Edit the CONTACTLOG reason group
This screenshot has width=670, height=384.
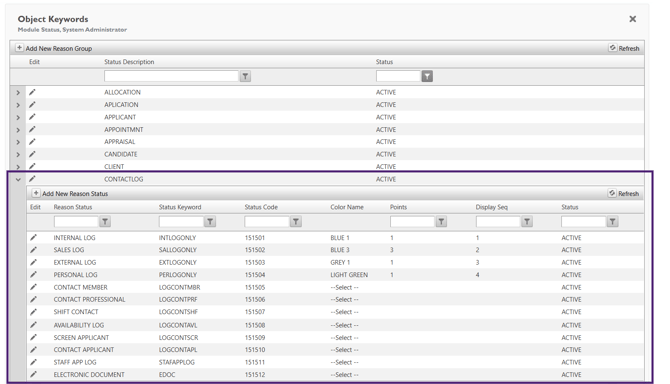click(x=32, y=179)
